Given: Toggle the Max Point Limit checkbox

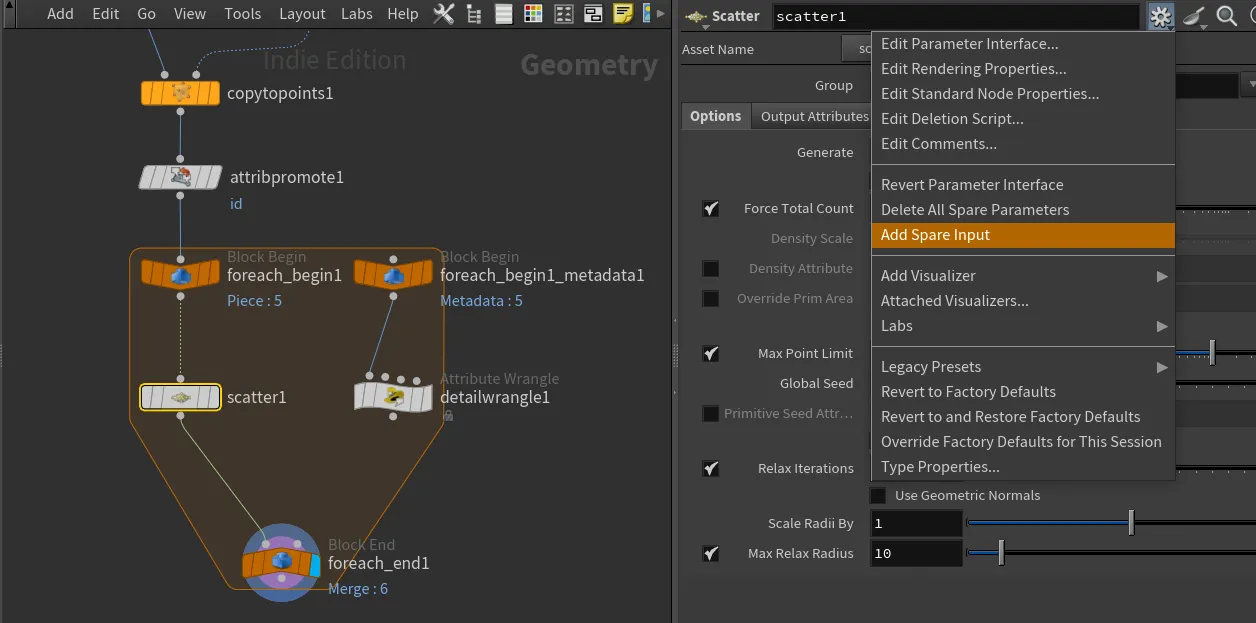Looking at the screenshot, I should 711,354.
